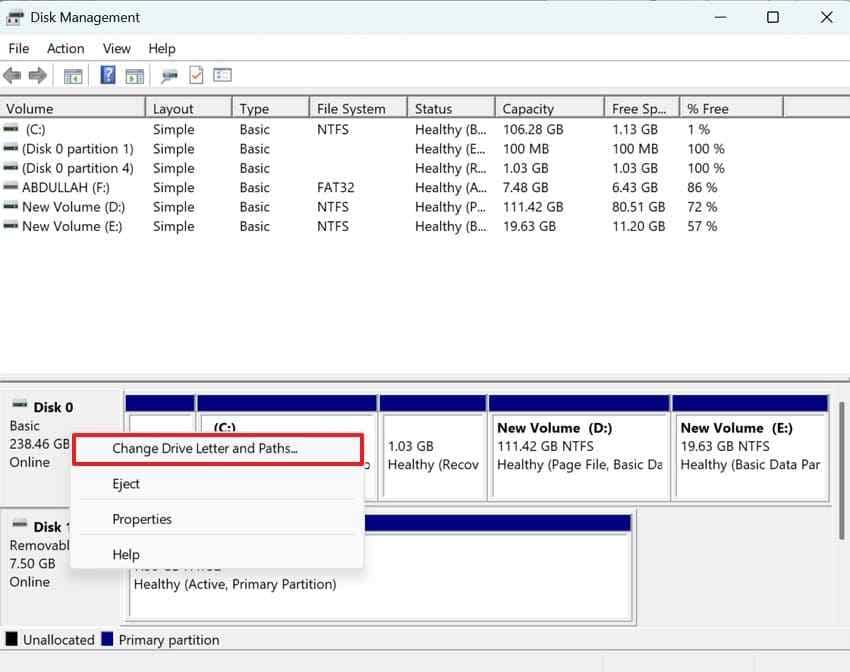Click the checkmark Properties toolbar icon
The image size is (850, 672).
(196, 75)
